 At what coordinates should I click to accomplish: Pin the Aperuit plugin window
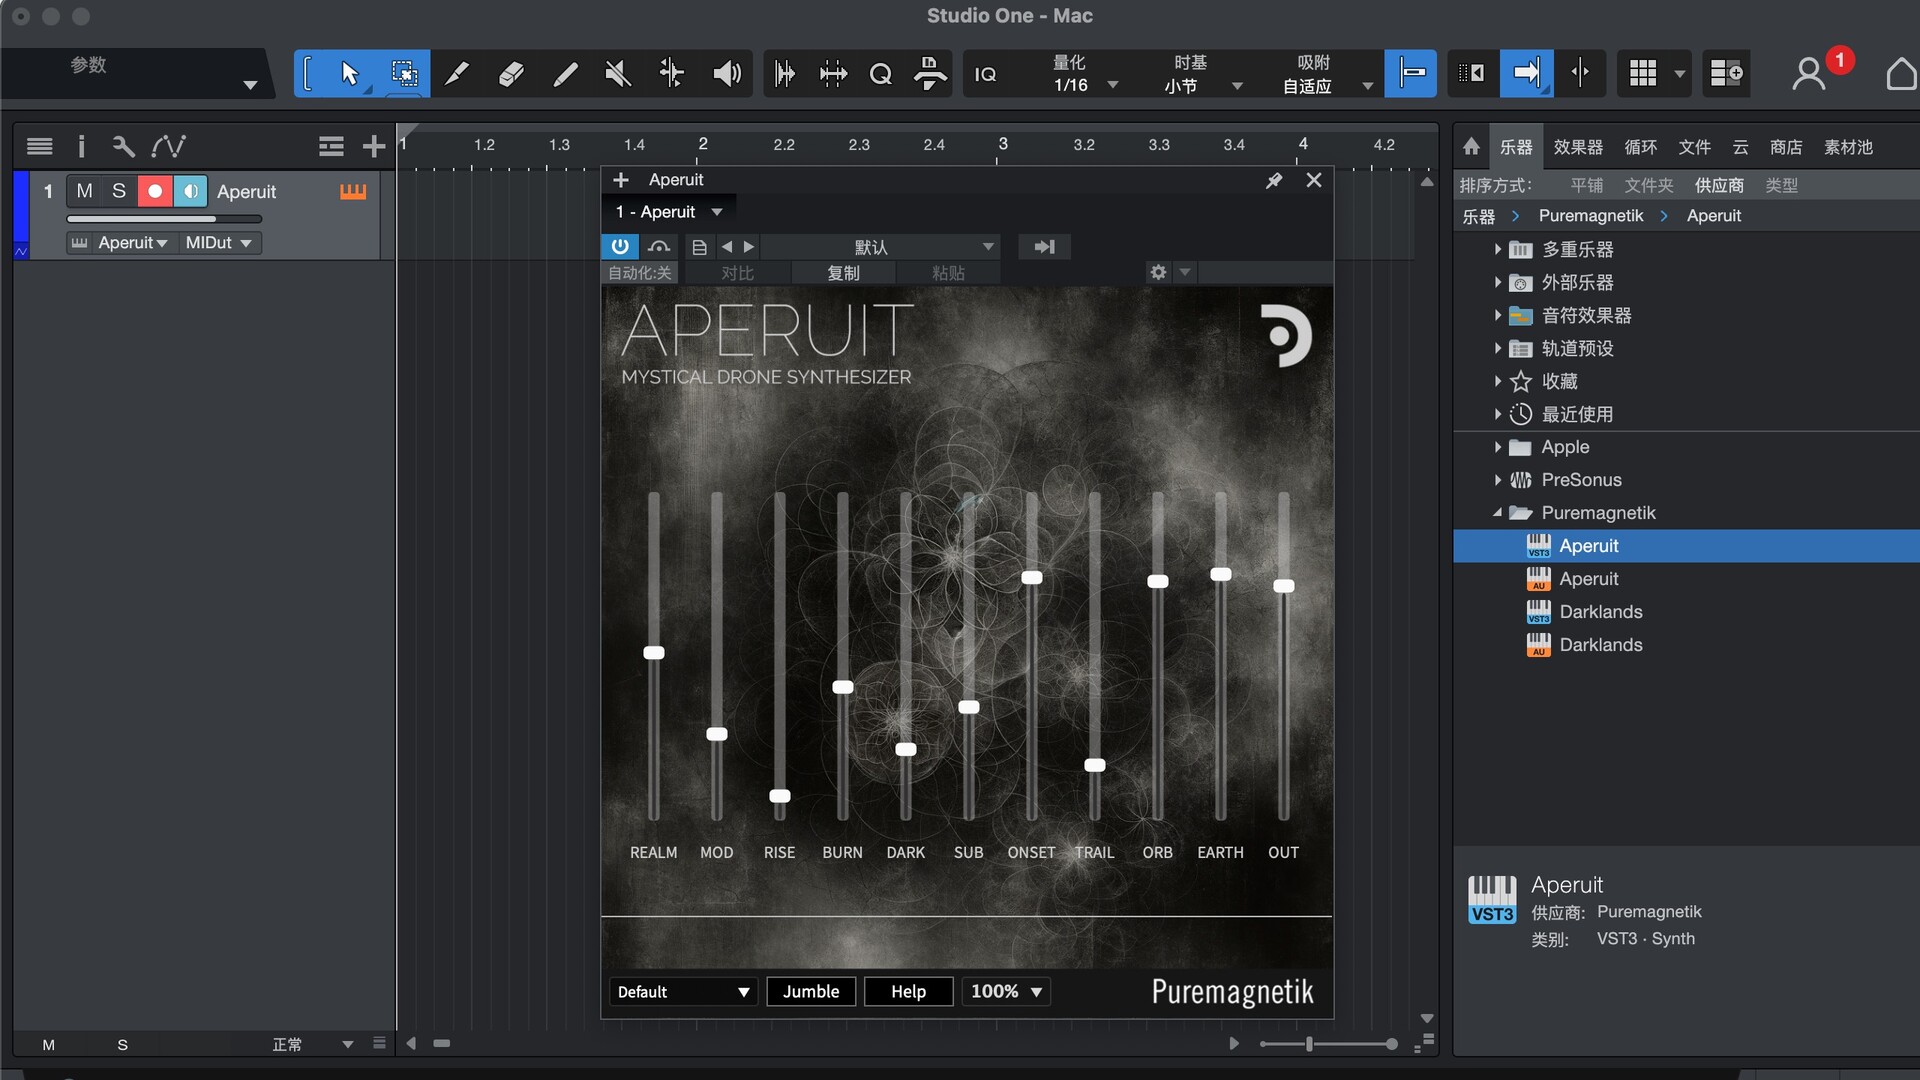1274,180
